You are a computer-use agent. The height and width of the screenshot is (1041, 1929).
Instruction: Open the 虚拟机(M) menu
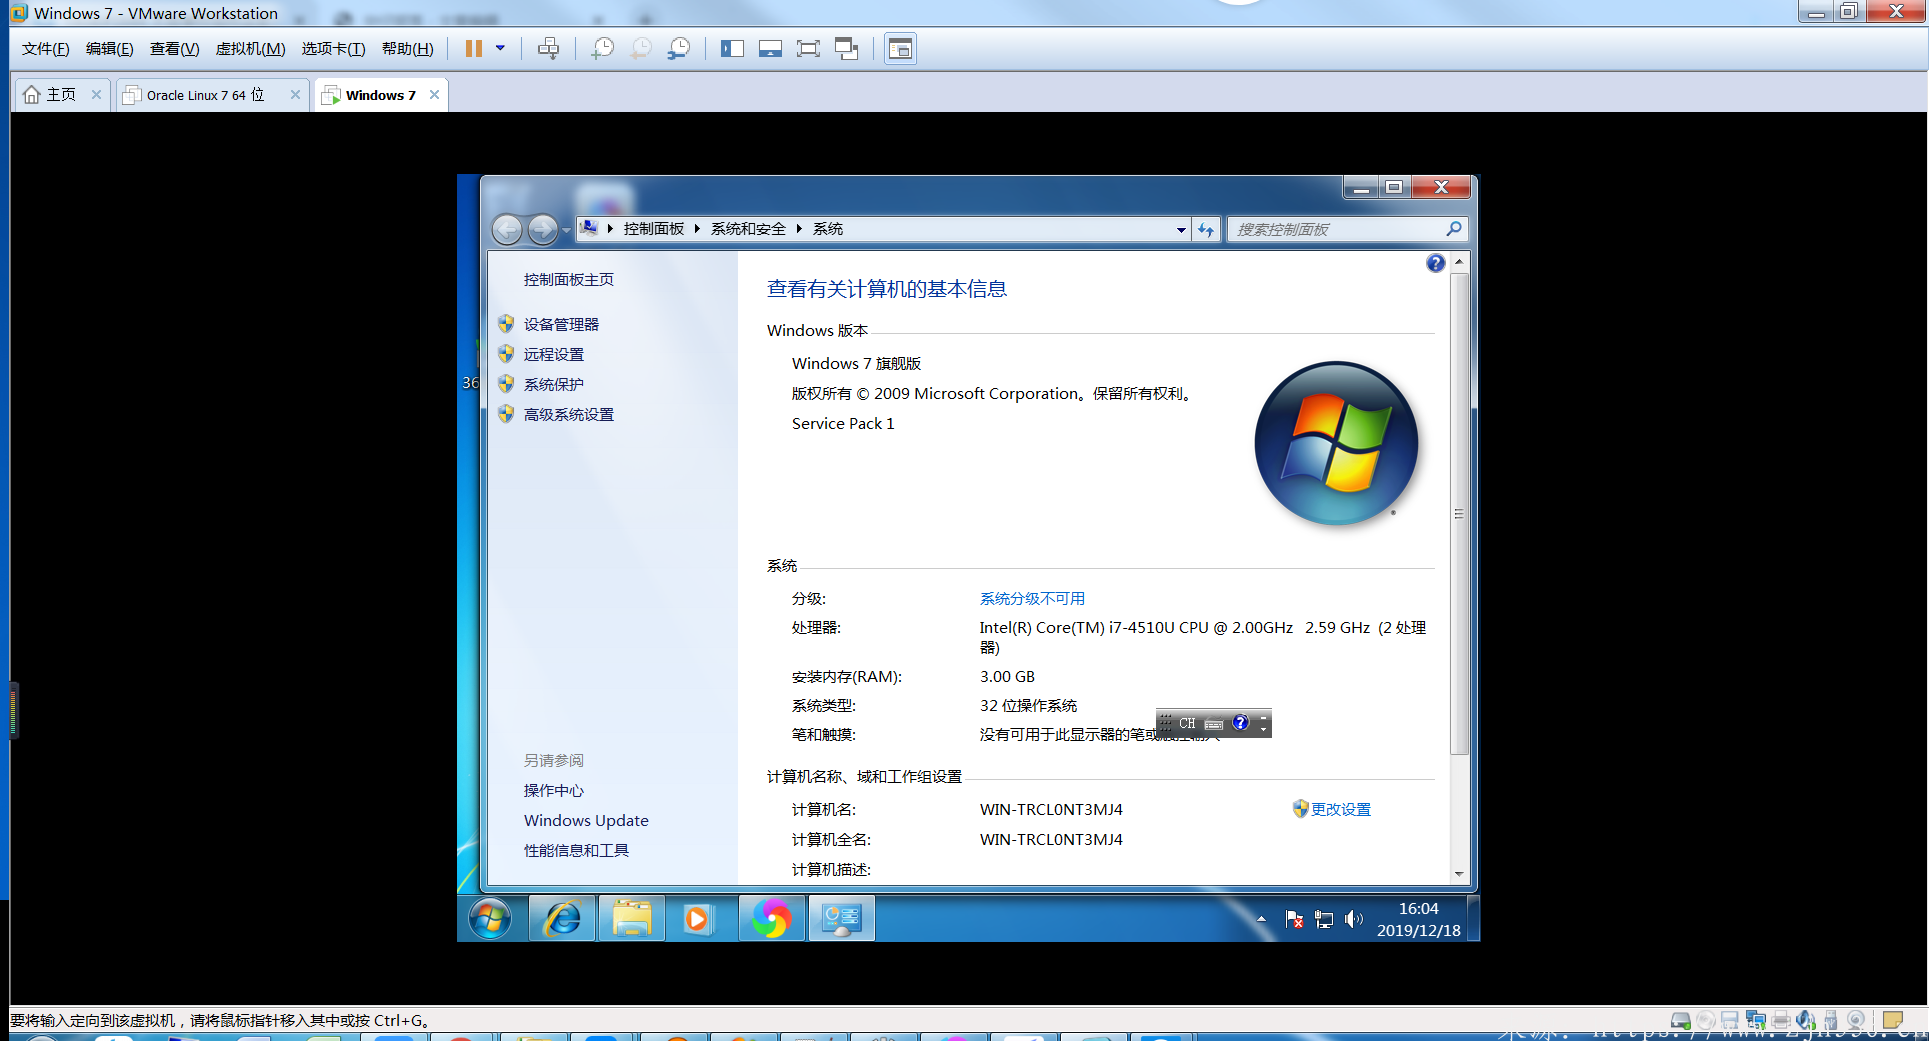coord(250,49)
